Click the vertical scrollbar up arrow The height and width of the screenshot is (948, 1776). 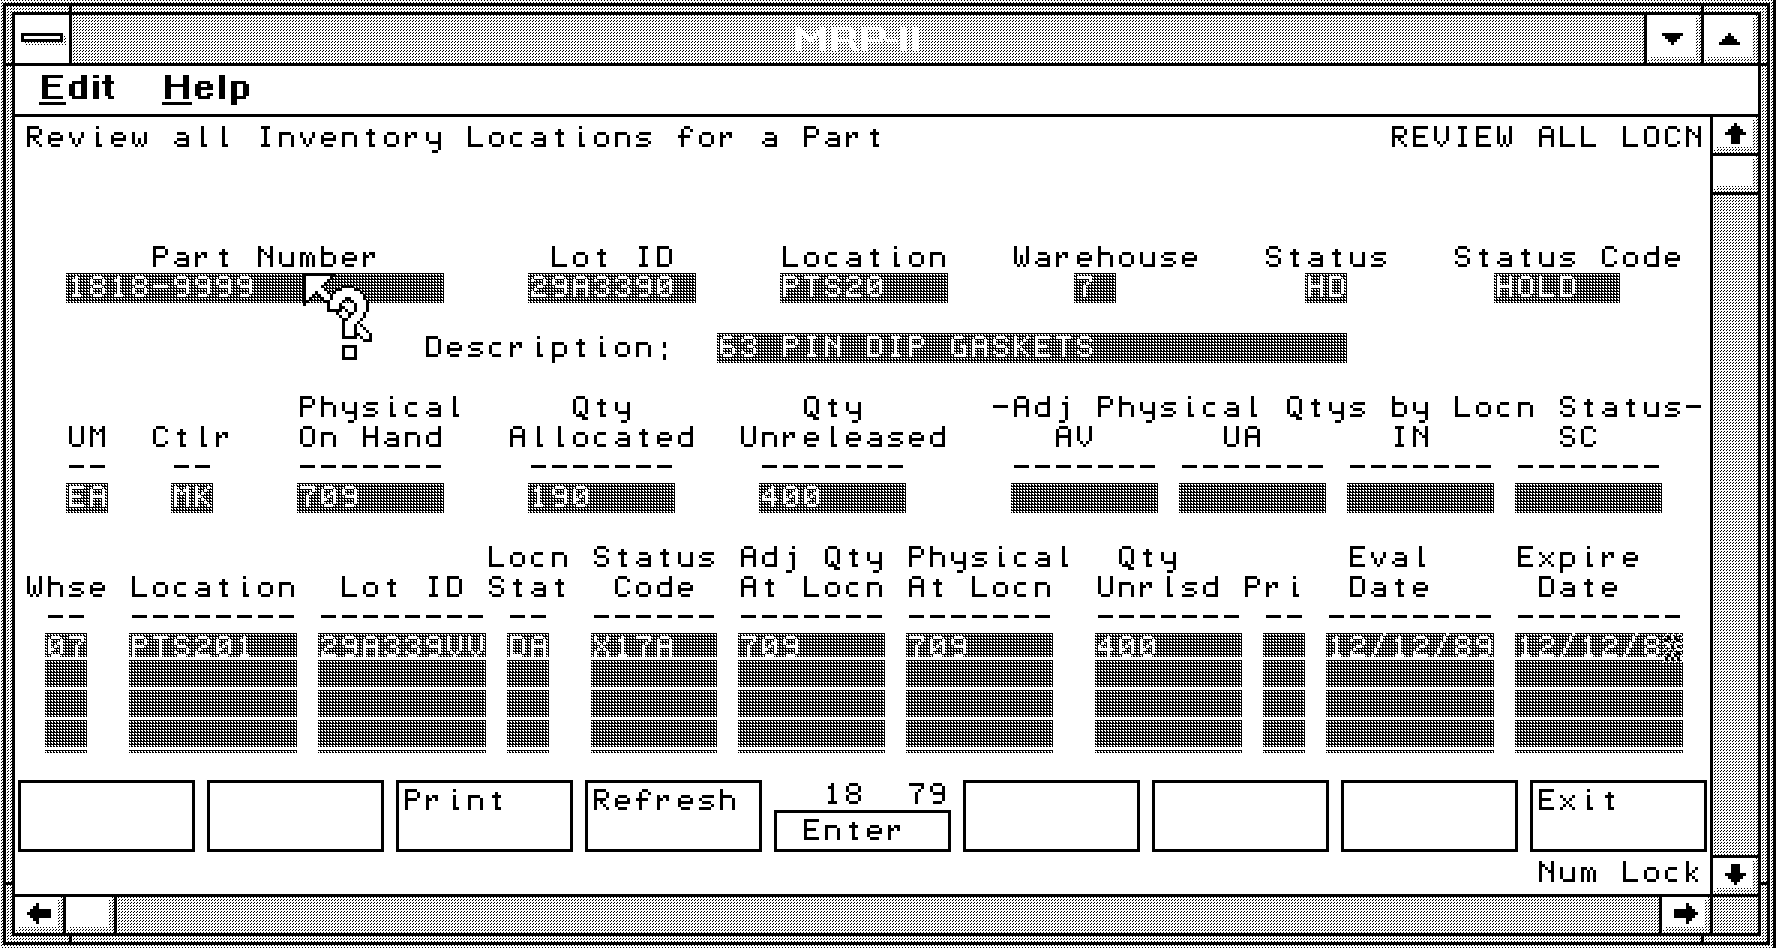click(1735, 135)
